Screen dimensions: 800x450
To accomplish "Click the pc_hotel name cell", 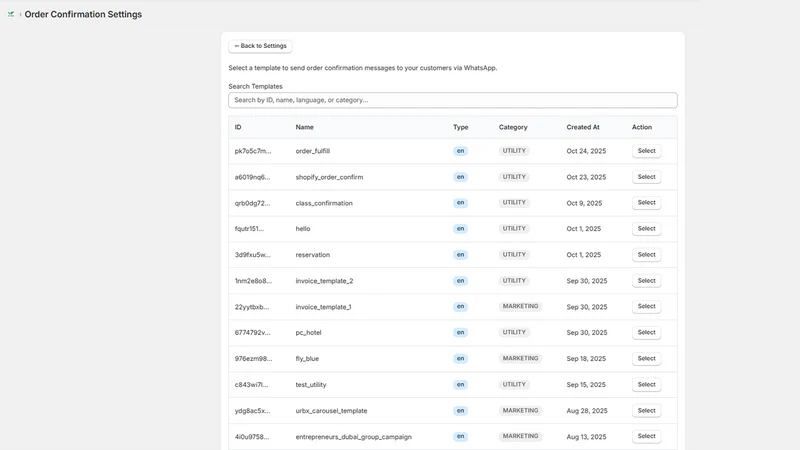I will click(x=308, y=333).
